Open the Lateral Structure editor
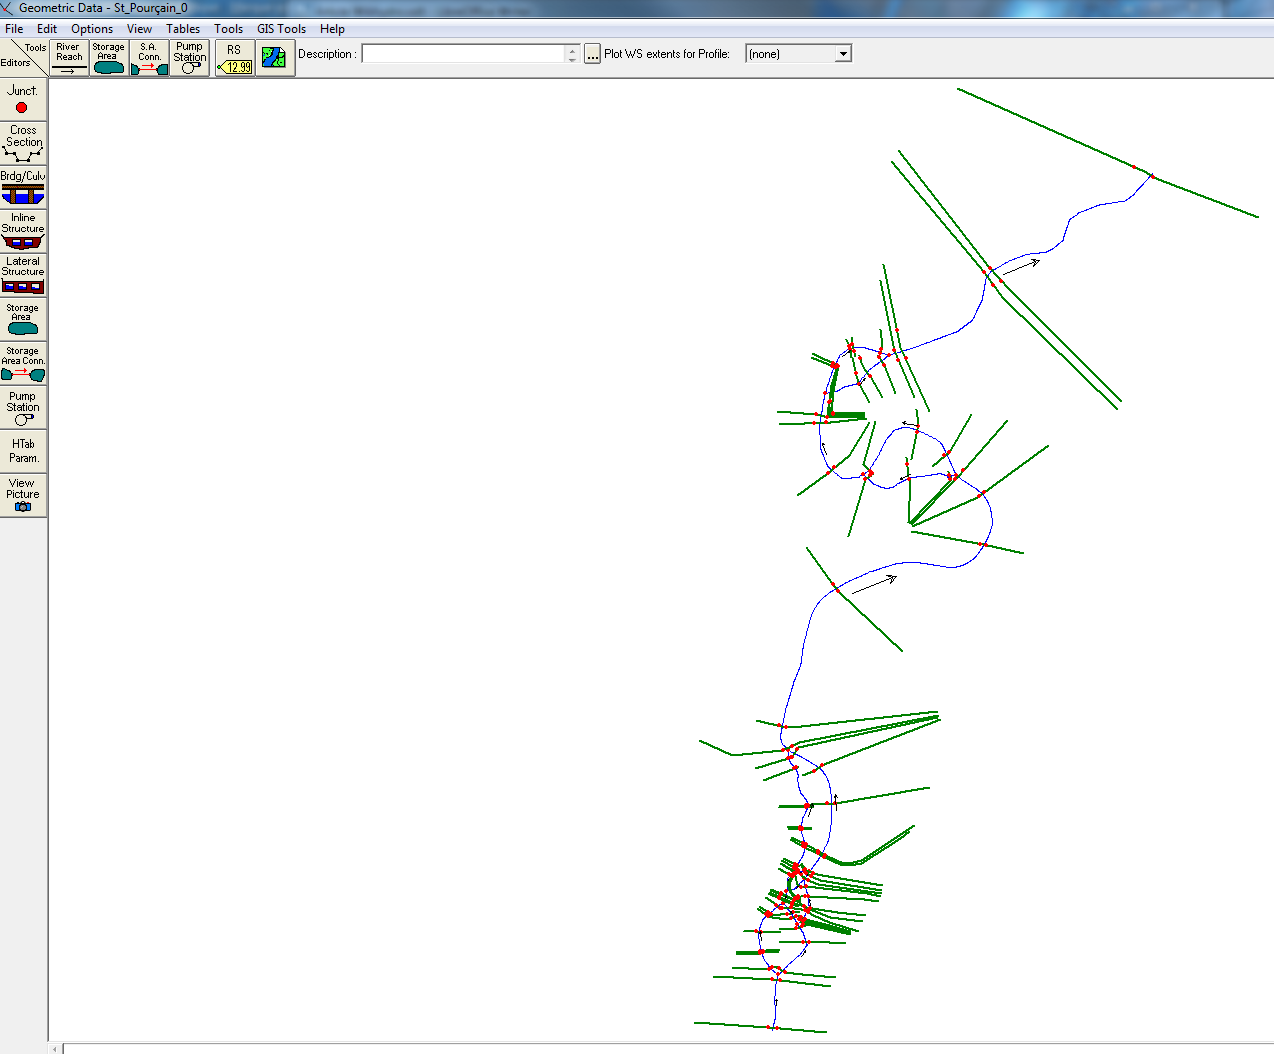The image size is (1274, 1054). click(23, 274)
